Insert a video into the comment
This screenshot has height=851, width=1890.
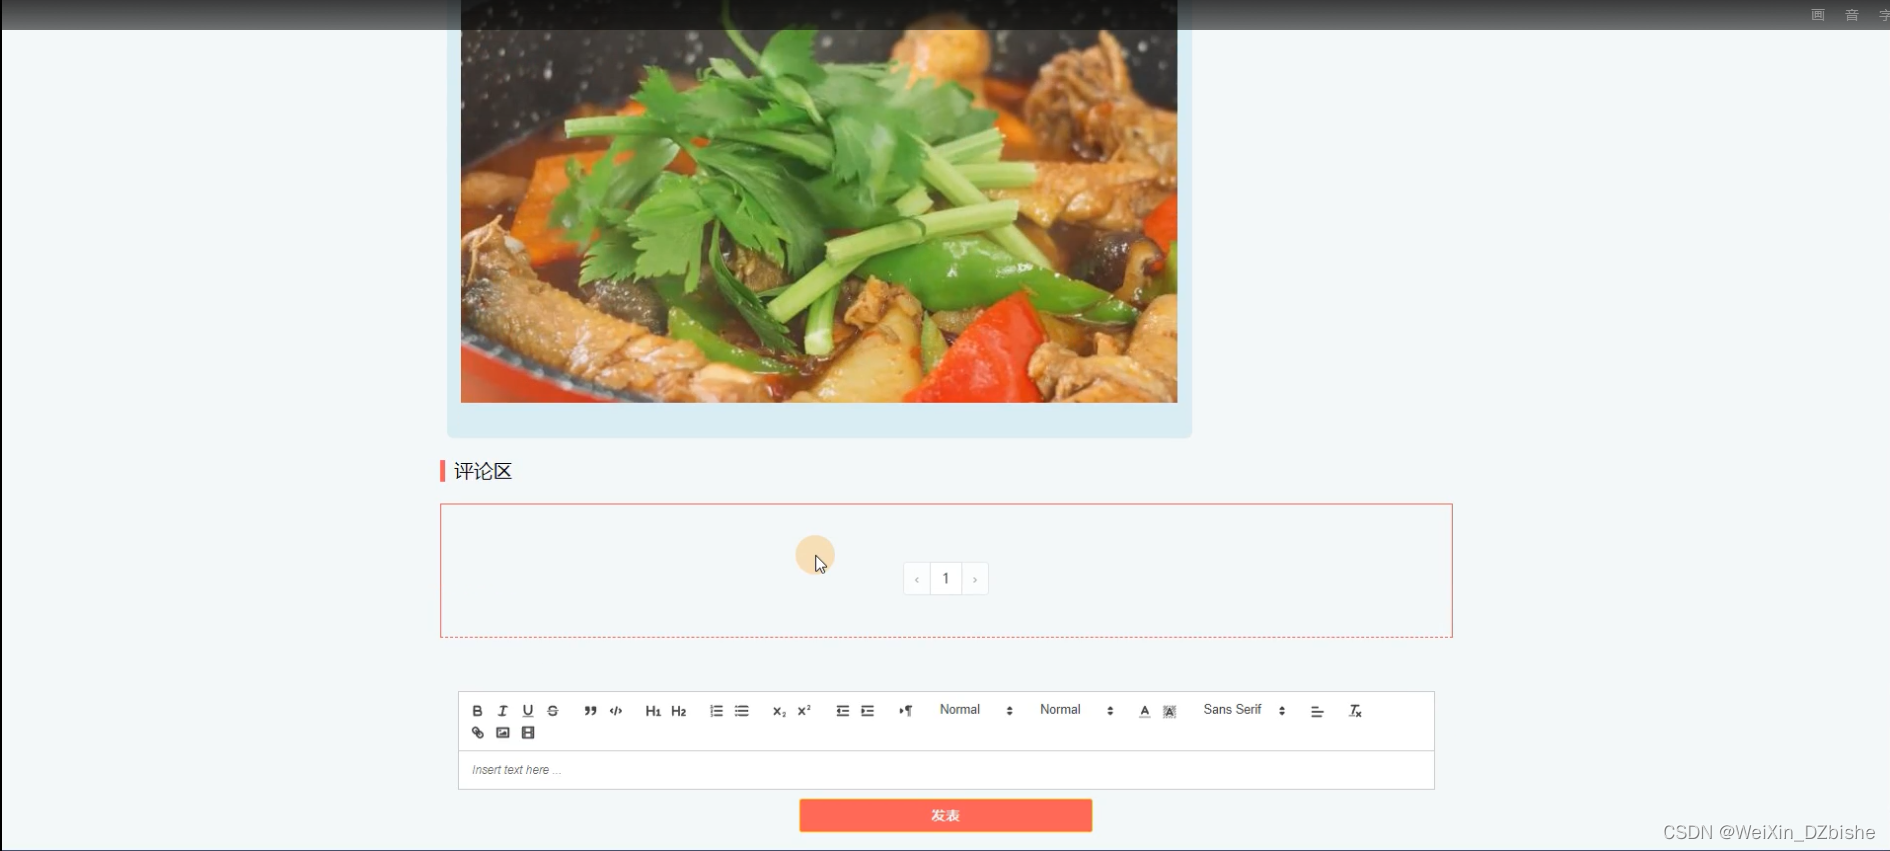(528, 733)
